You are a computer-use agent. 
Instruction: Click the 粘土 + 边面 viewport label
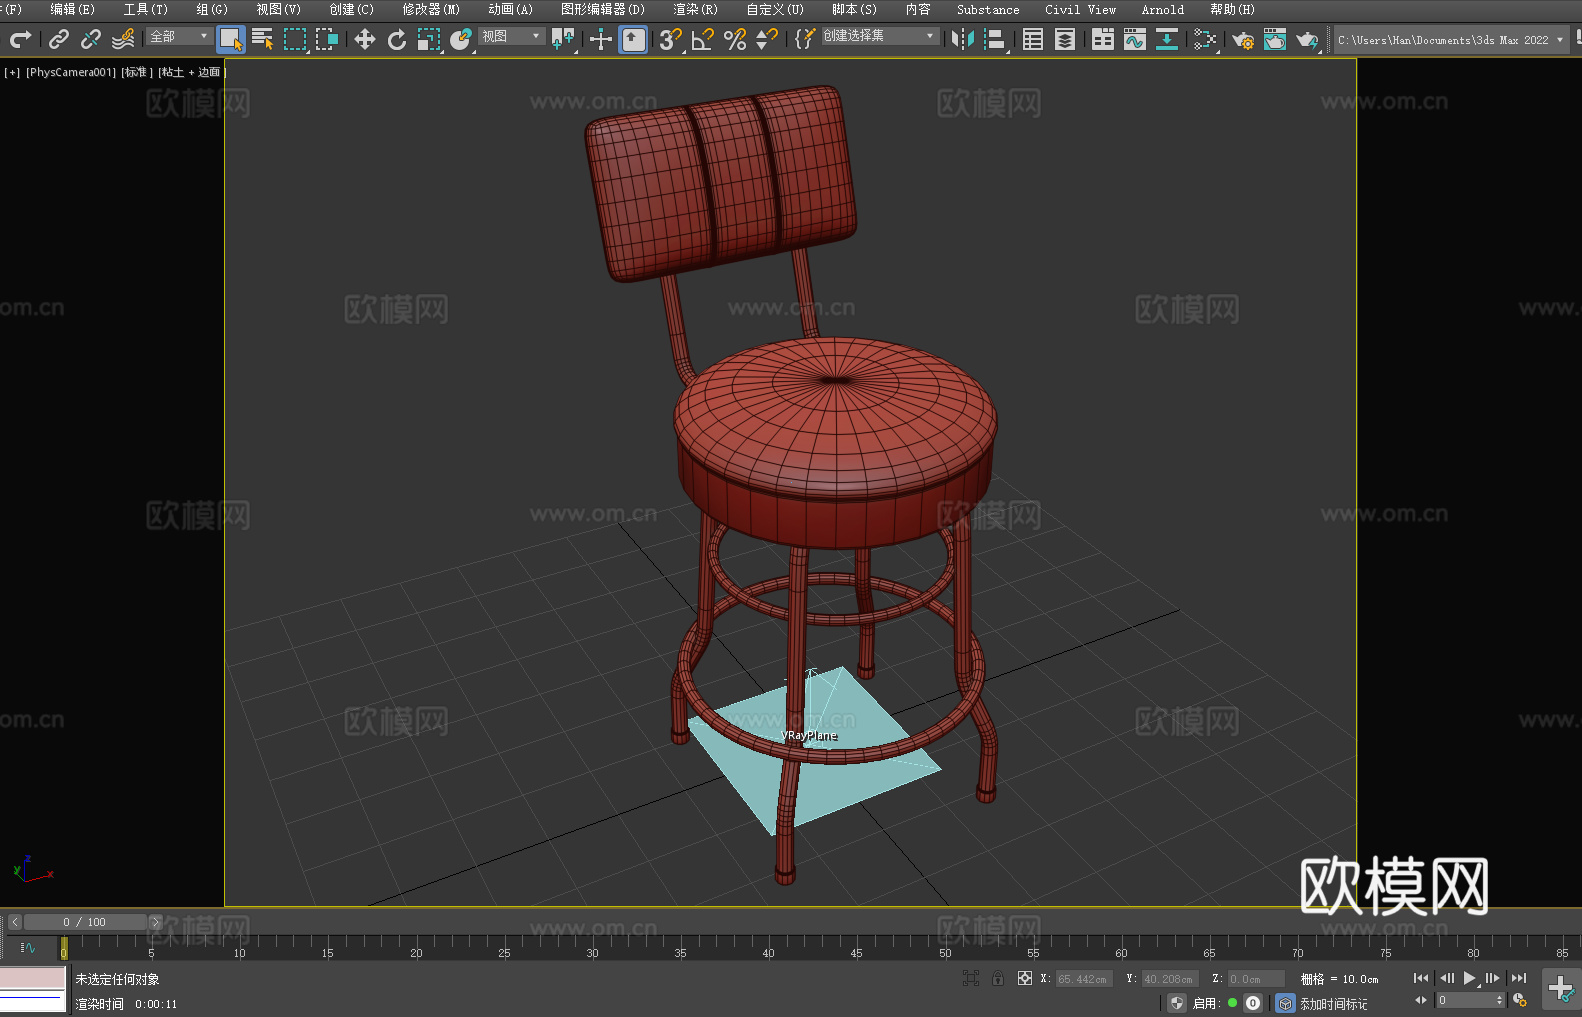(192, 72)
